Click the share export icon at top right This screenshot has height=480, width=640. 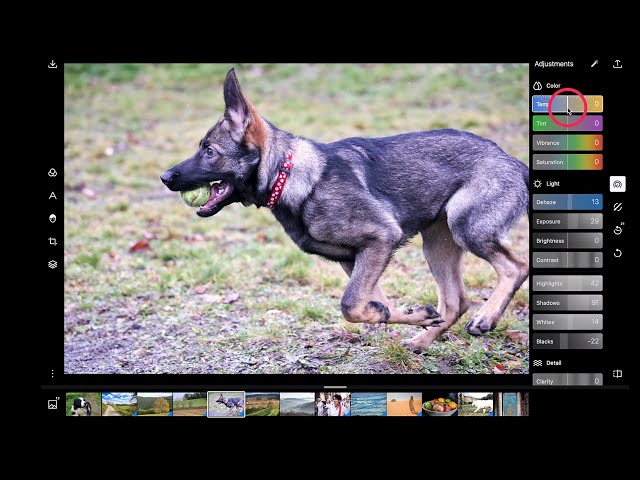(x=618, y=64)
